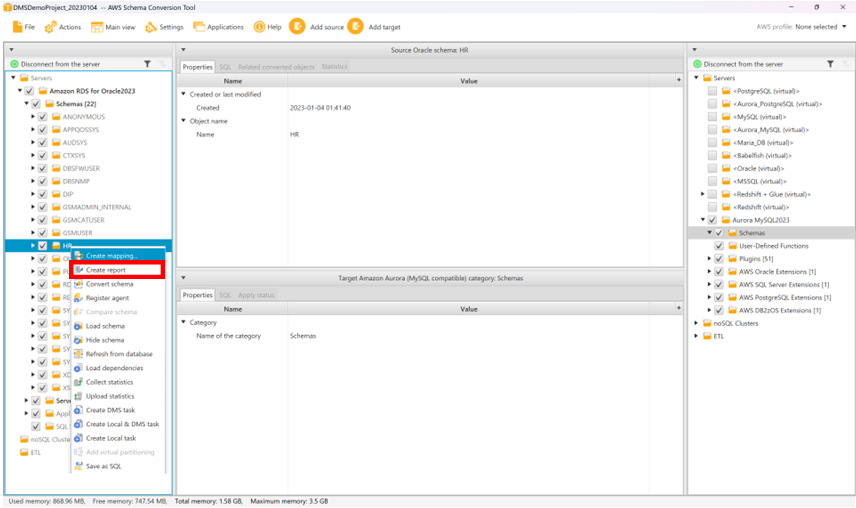Open Related converted objects tab
The width and height of the screenshot is (856, 508).
pos(276,67)
